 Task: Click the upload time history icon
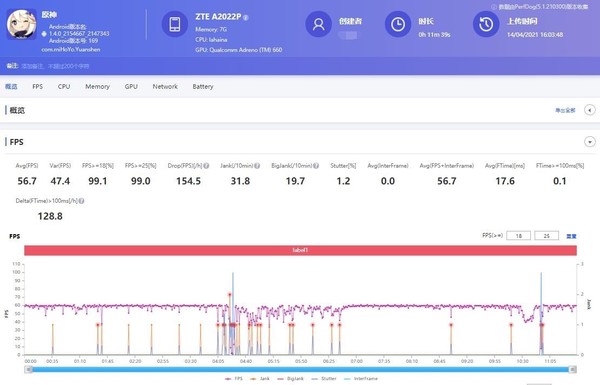coord(486,24)
